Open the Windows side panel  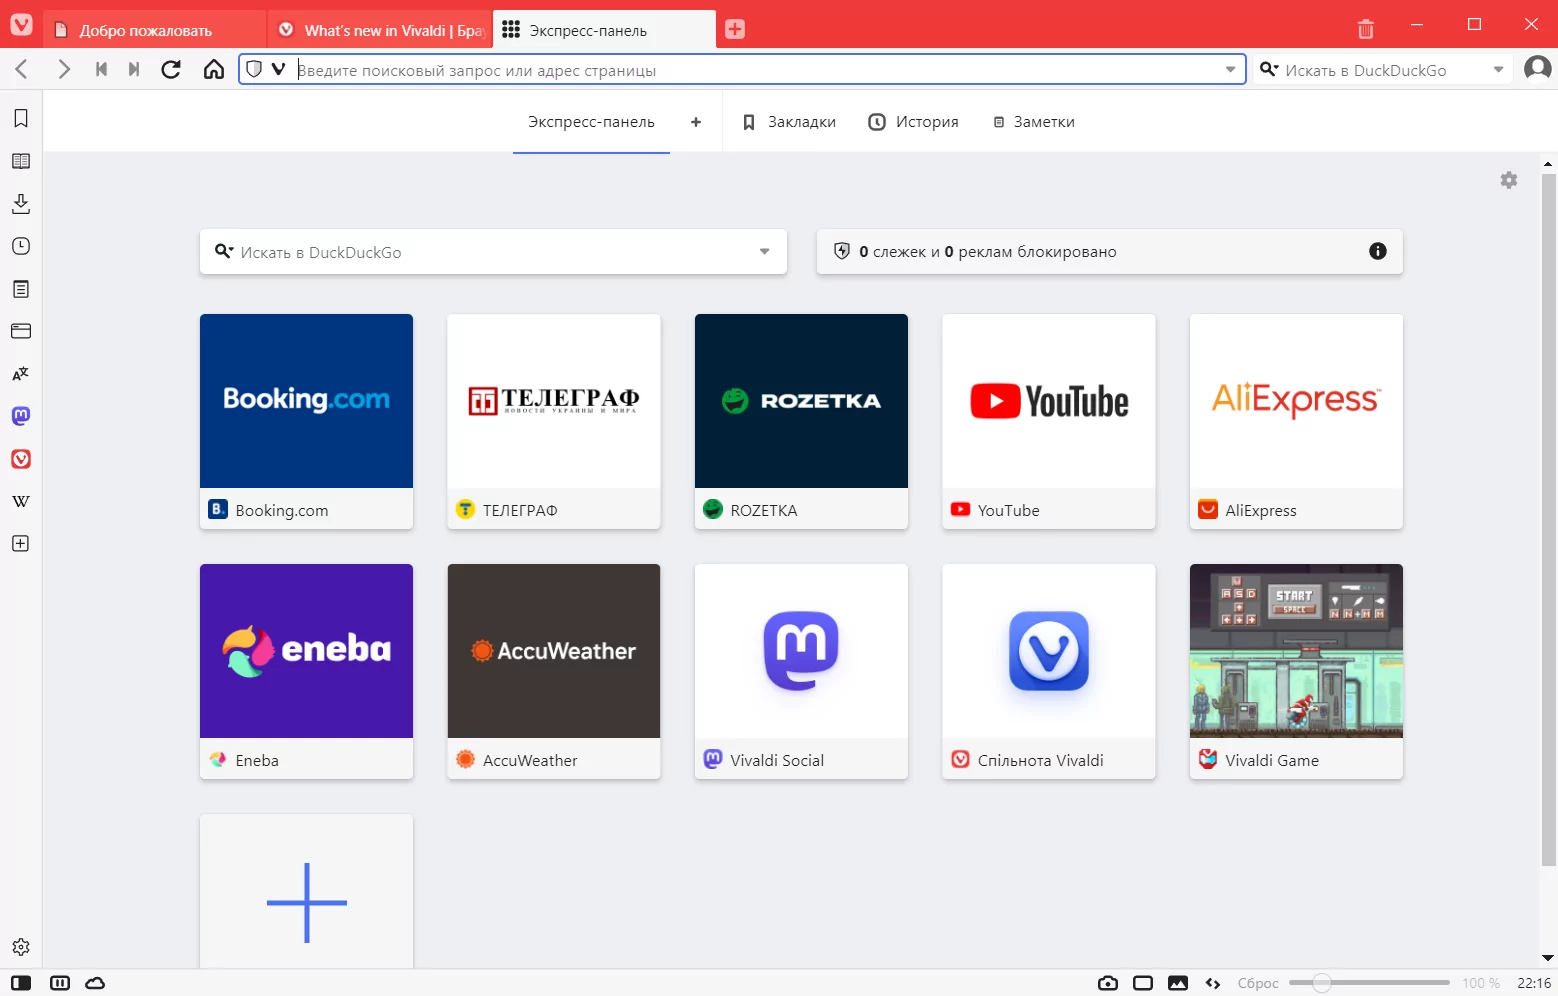[21, 331]
